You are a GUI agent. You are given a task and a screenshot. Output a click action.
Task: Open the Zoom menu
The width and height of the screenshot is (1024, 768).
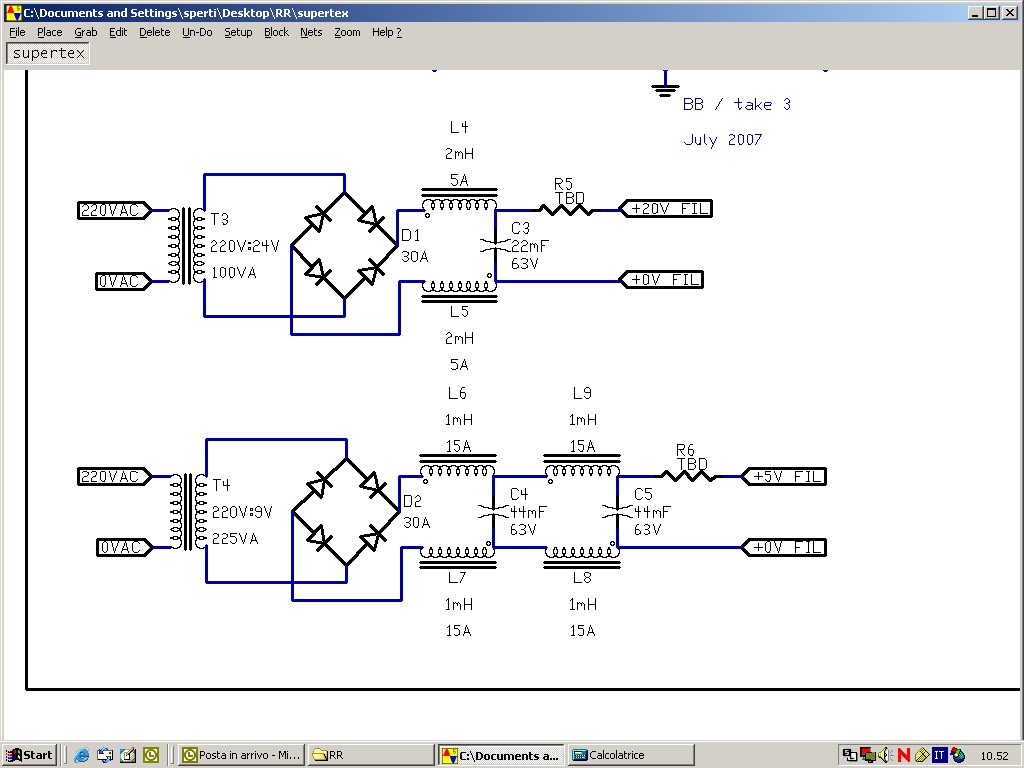(x=347, y=32)
